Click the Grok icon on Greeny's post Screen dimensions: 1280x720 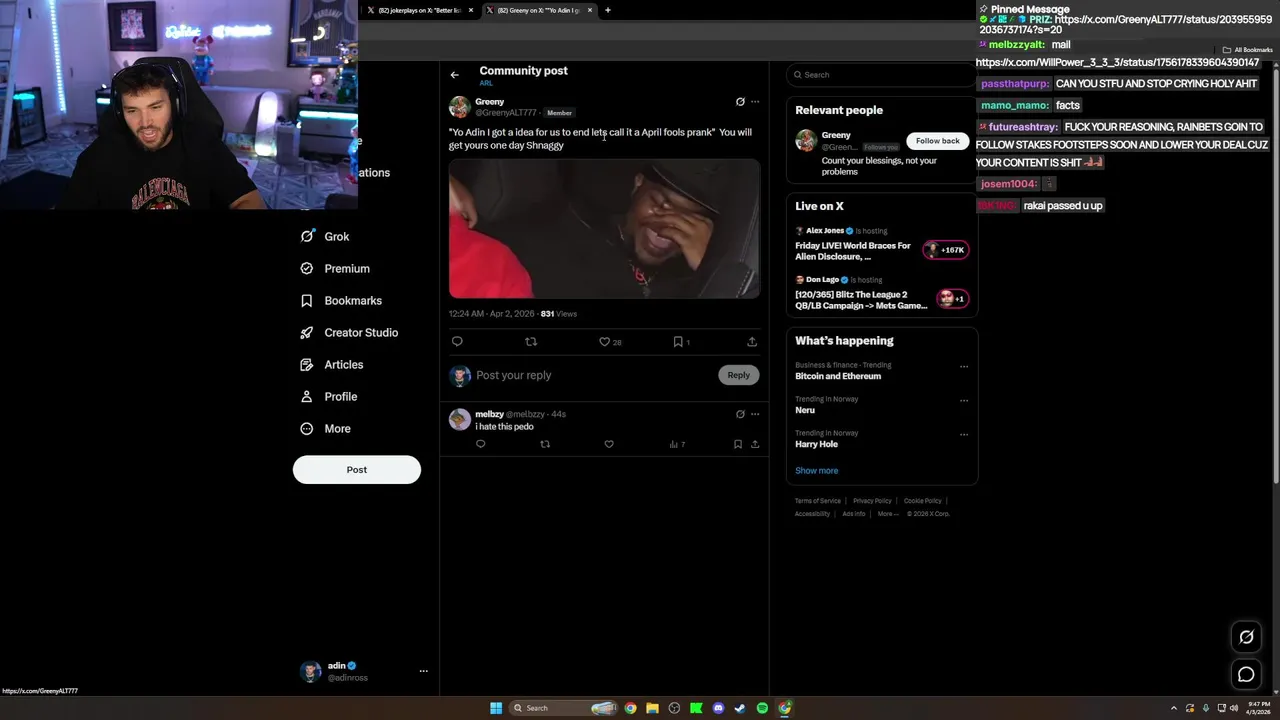[740, 102]
